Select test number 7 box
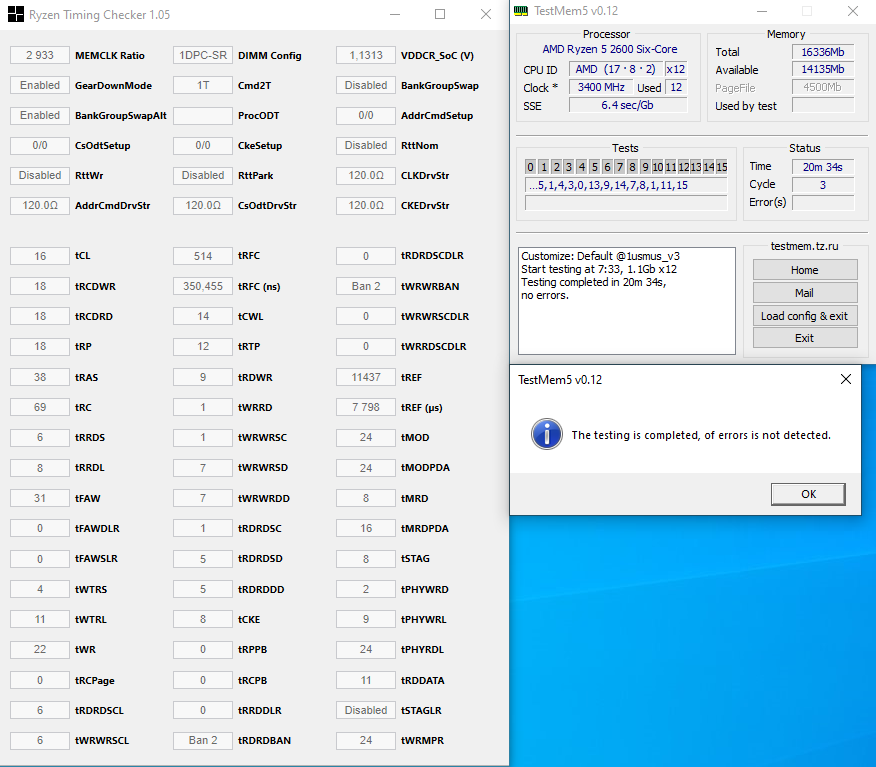The height and width of the screenshot is (767, 876). 620,166
